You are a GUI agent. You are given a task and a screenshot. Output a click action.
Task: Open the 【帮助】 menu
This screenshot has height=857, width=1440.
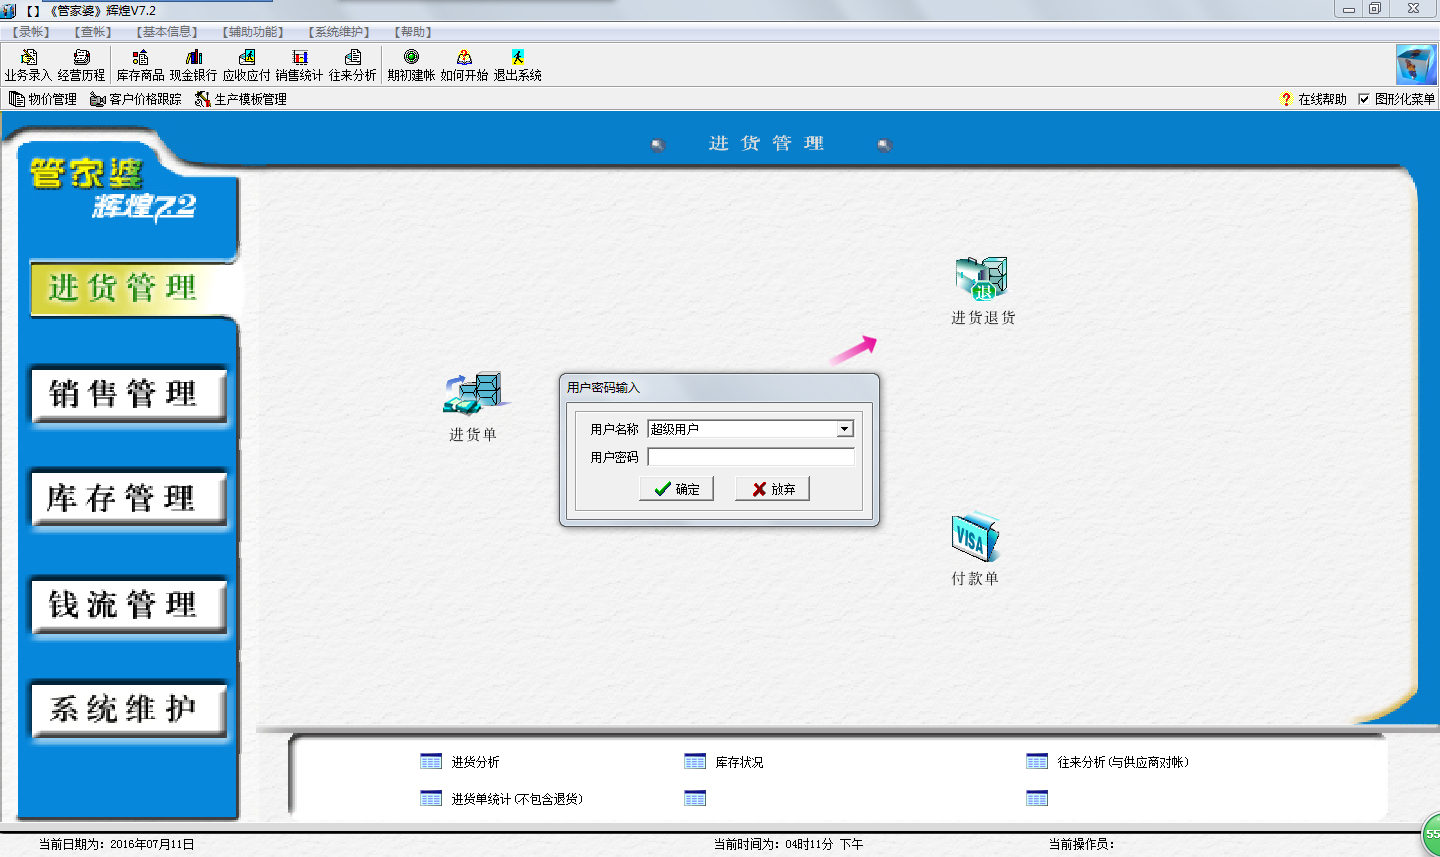pyautogui.click(x=413, y=32)
